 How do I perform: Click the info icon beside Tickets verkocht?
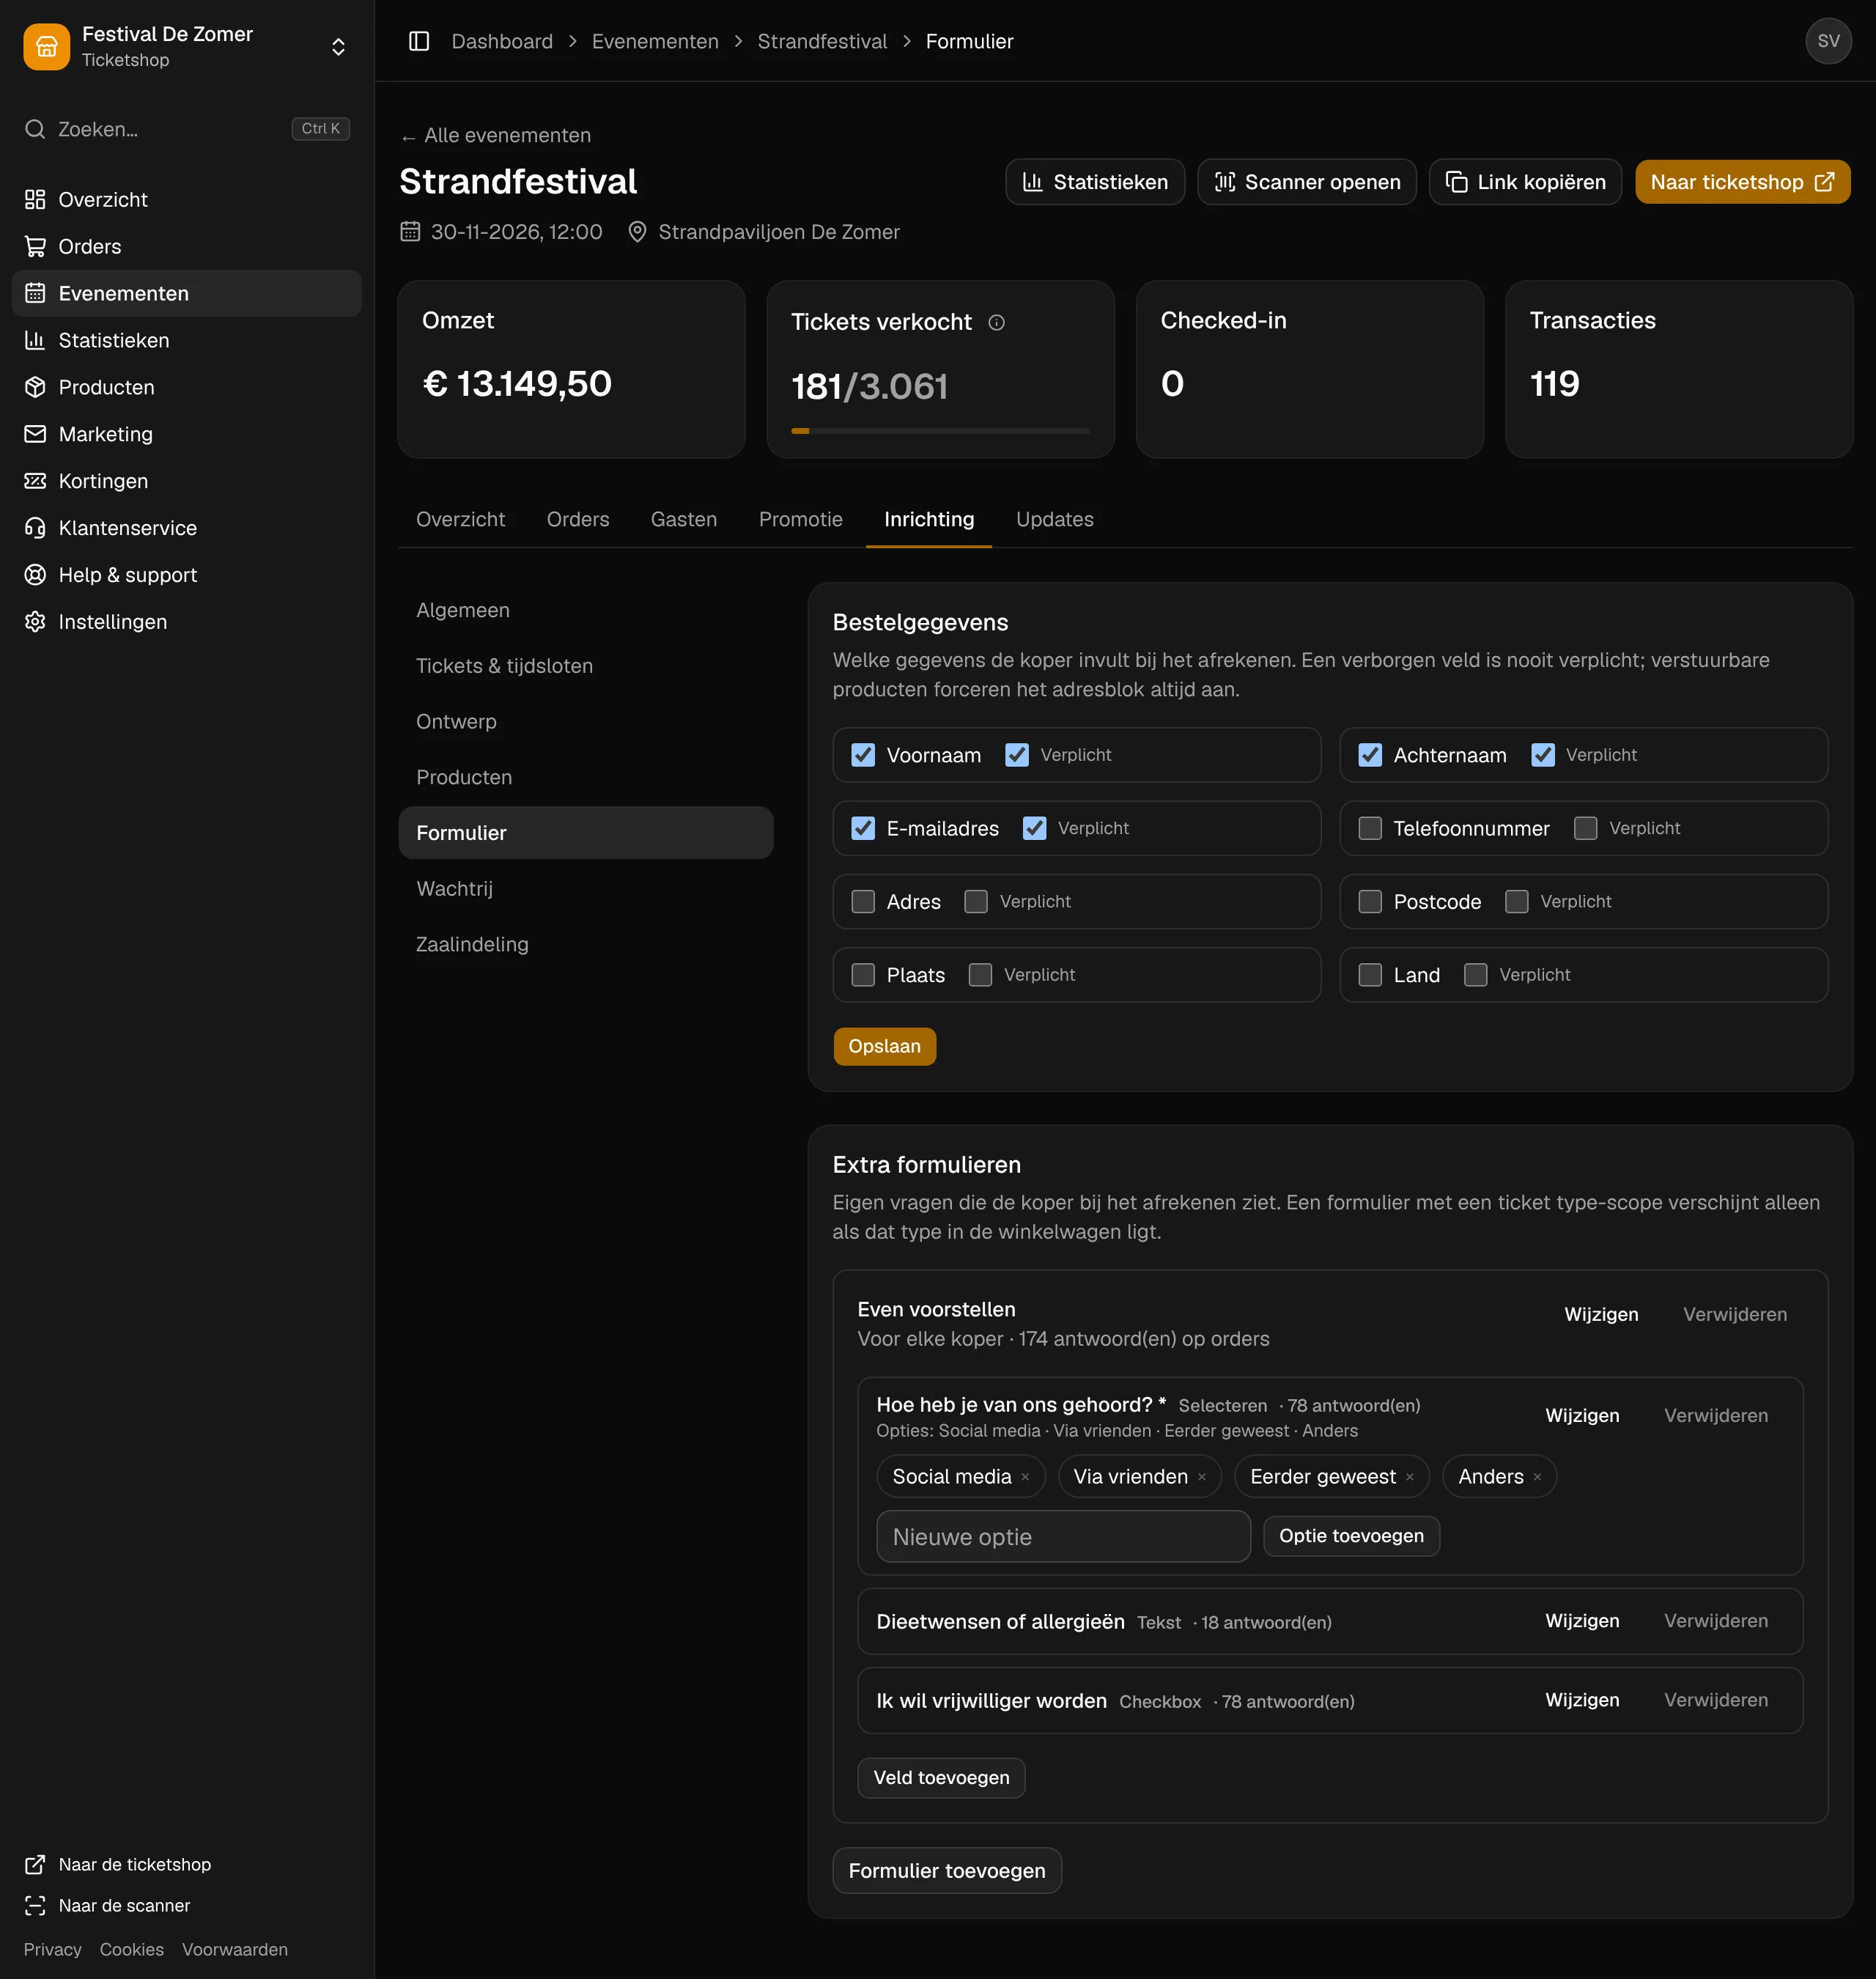996,322
